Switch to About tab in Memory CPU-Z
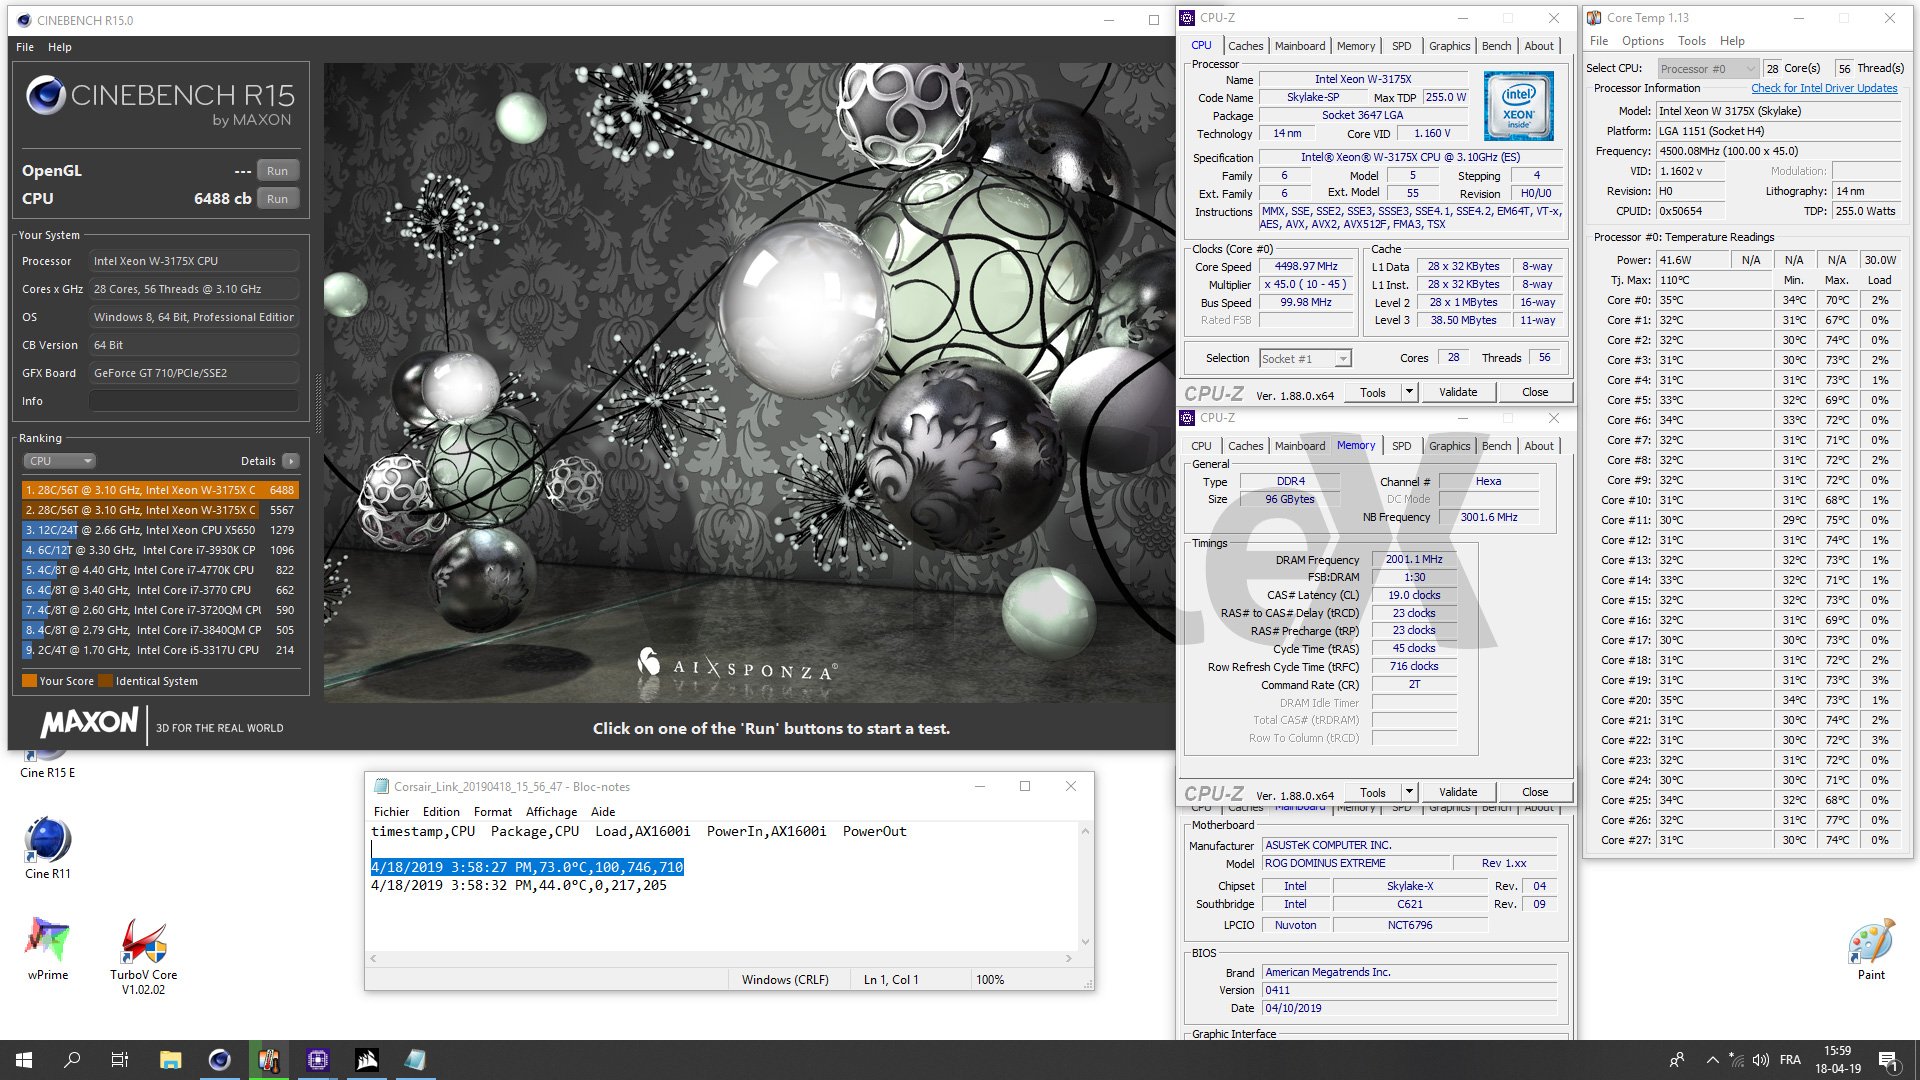This screenshot has width=1920, height=1080. point(1539,446)
